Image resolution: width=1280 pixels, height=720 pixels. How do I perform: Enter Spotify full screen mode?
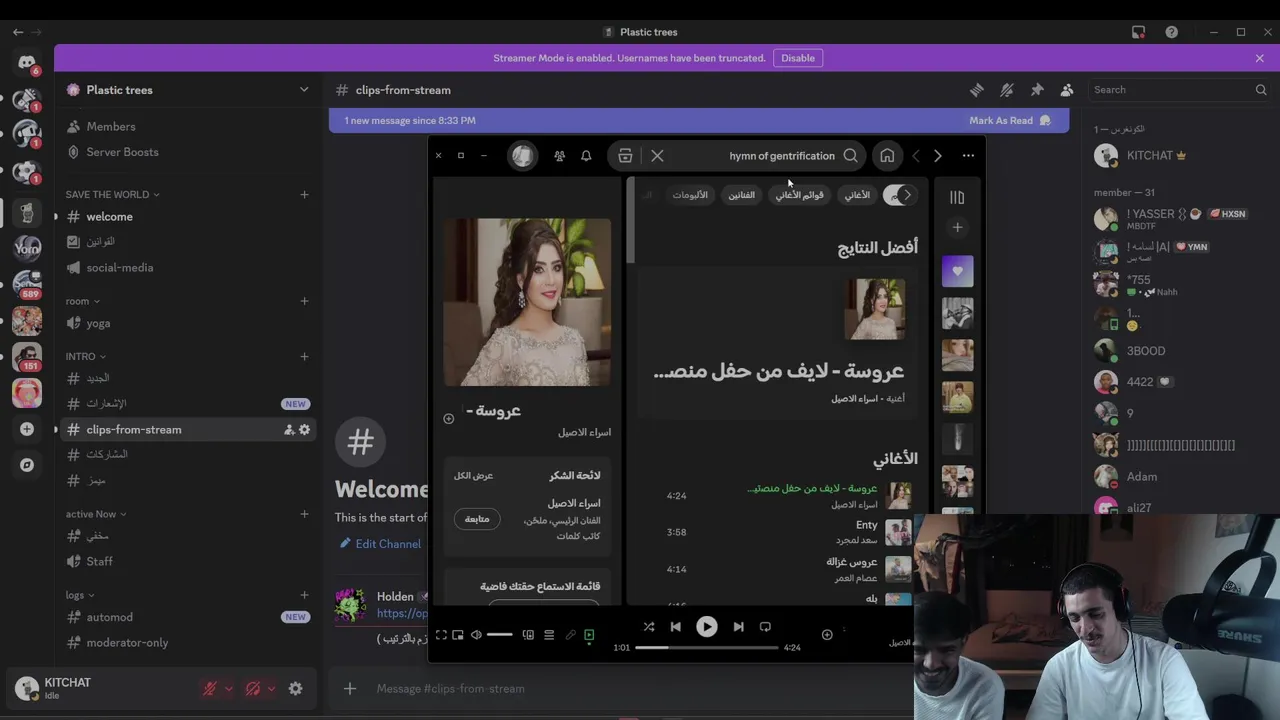tap(441, 635)
